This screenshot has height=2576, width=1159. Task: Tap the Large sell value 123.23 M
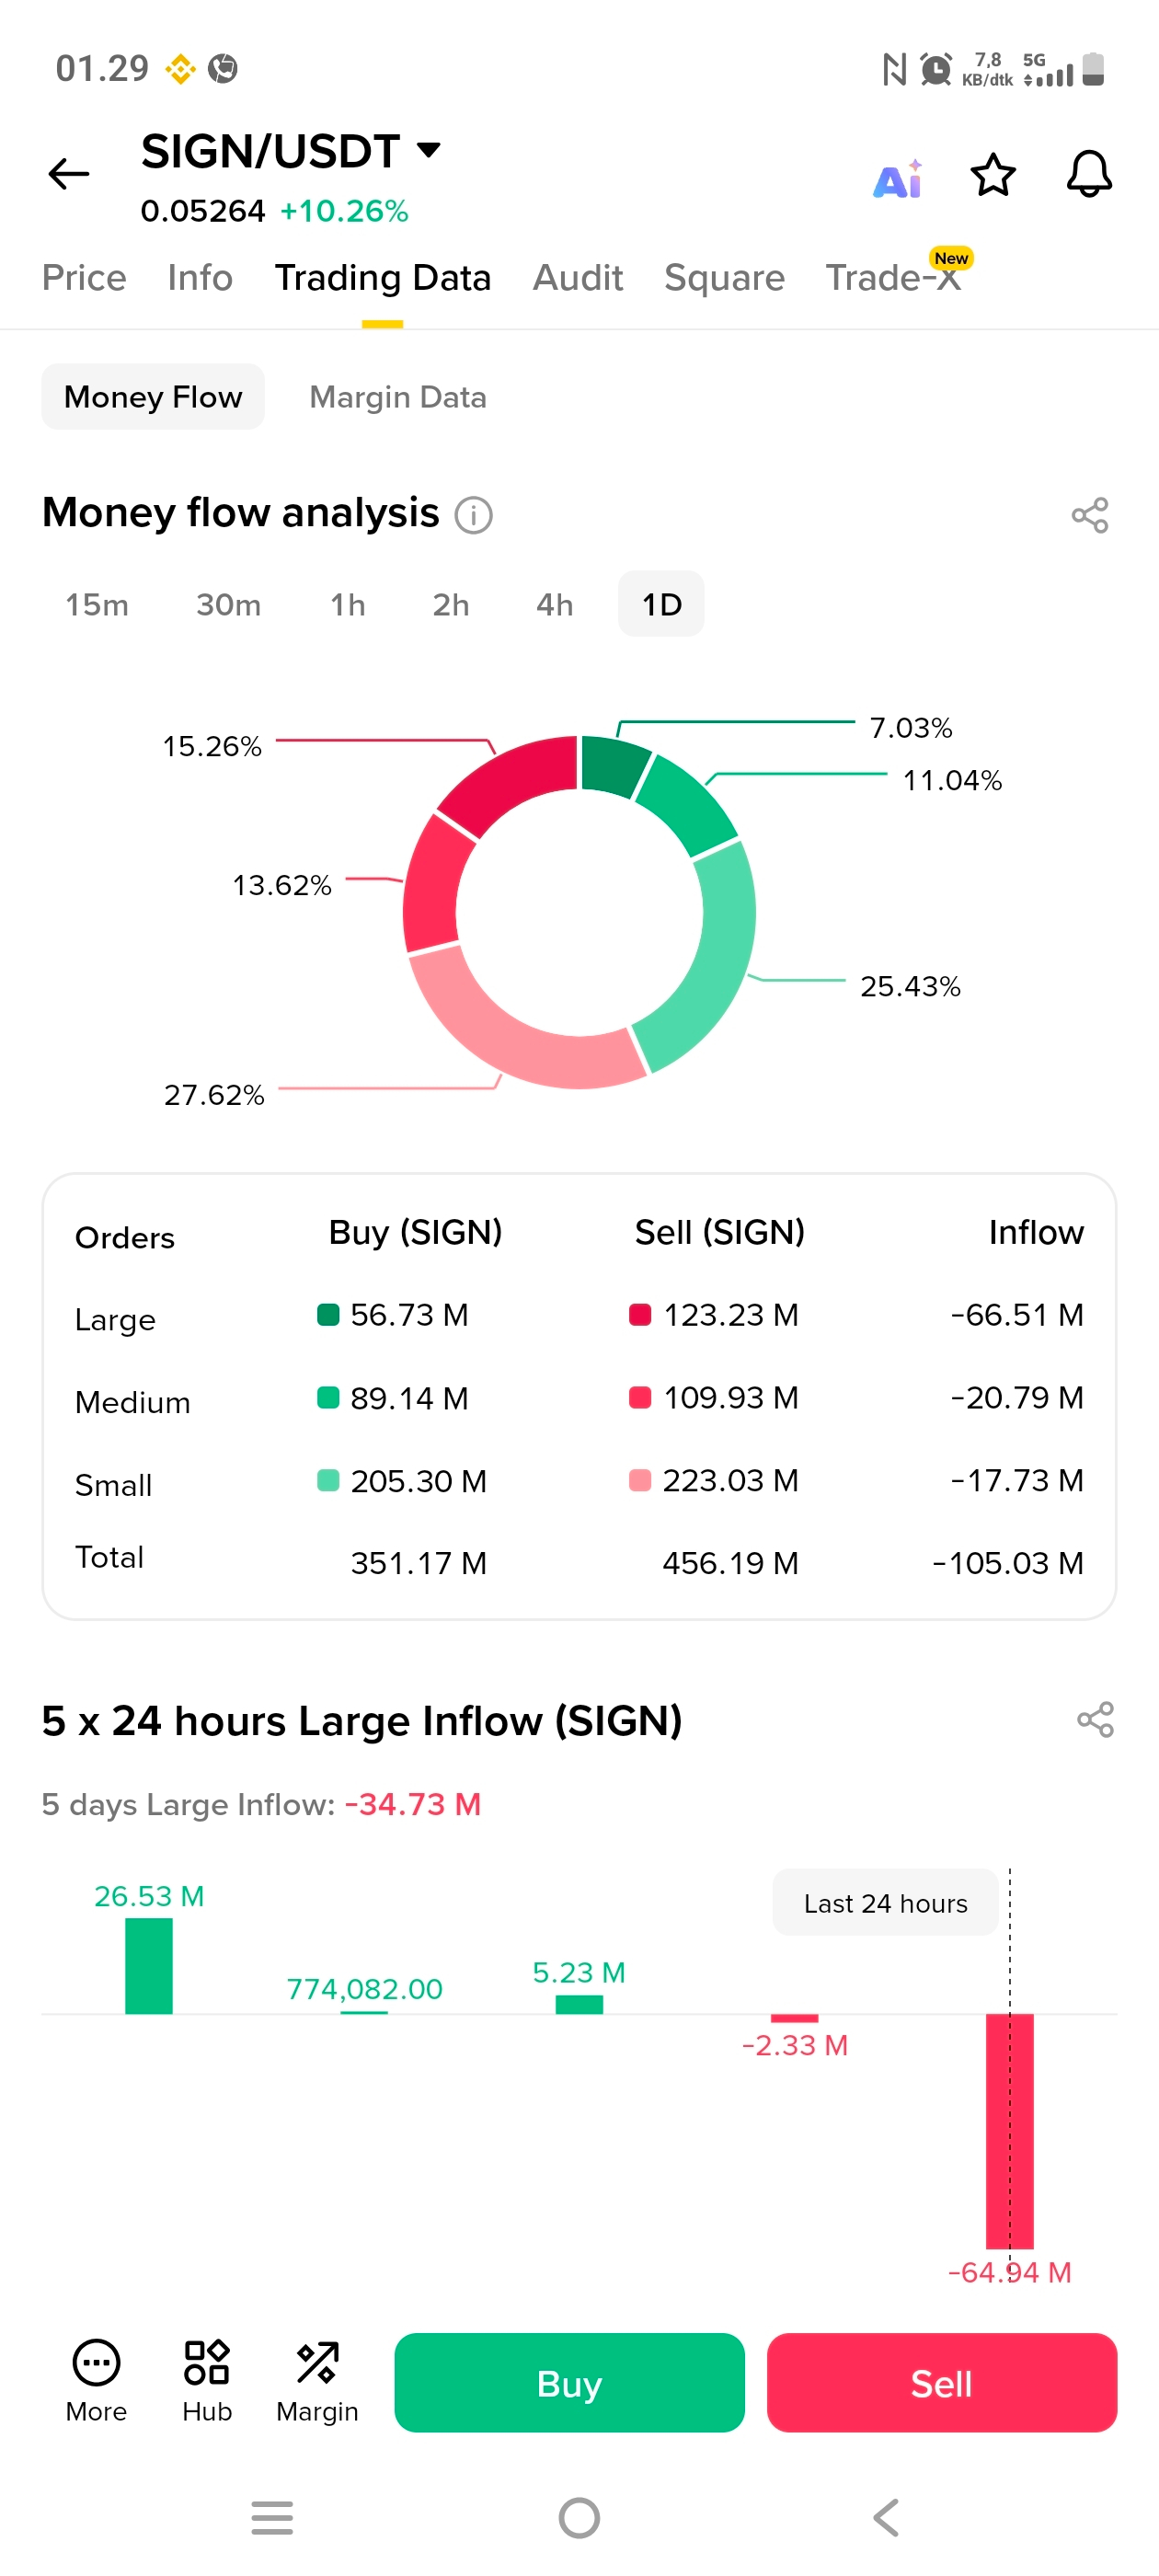[x=730, y=1314]
